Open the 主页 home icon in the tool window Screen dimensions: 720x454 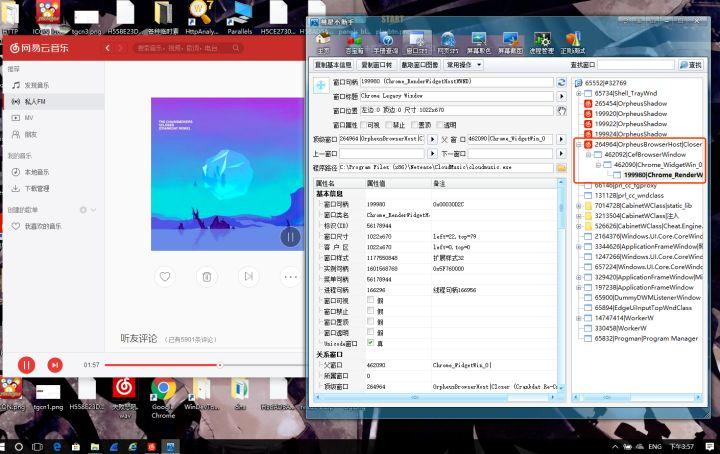323,43
